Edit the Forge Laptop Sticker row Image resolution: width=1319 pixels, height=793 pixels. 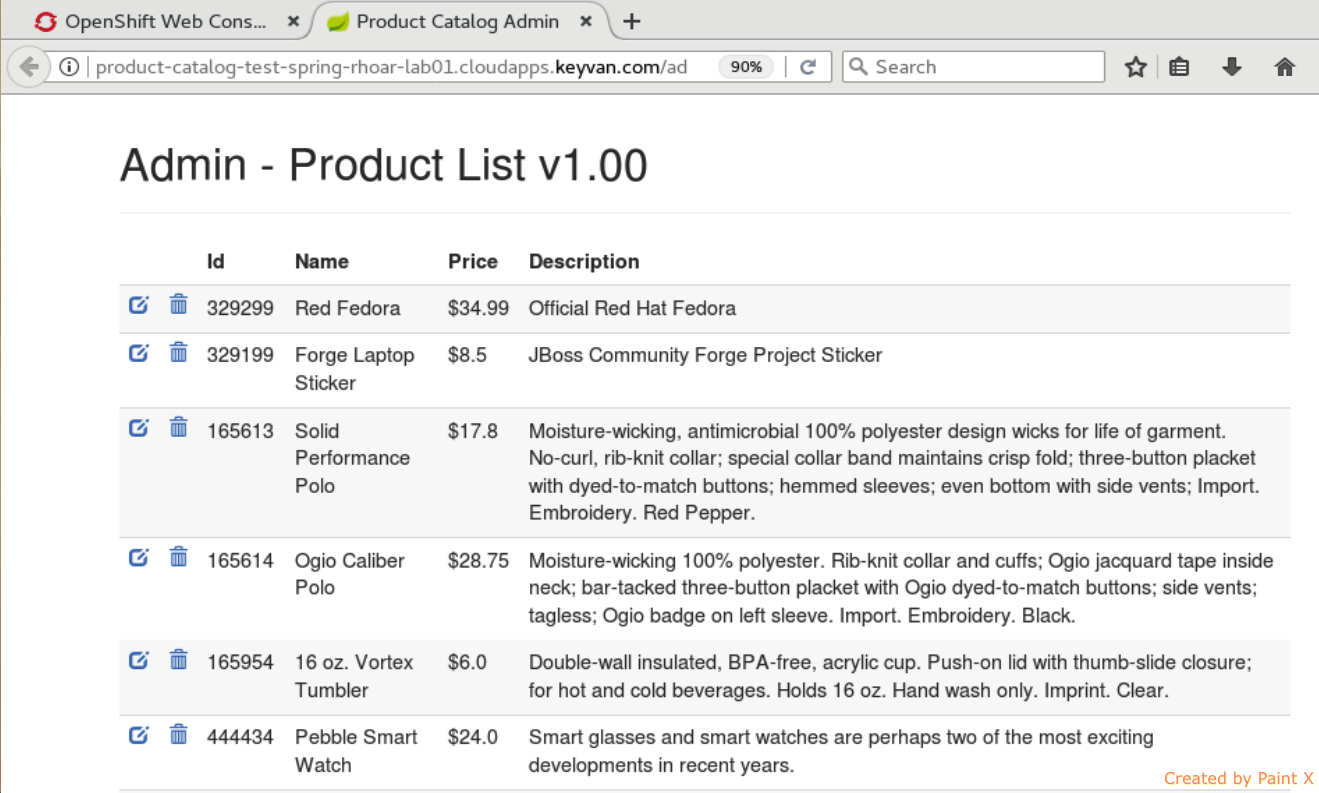pyautogui.click(x=139, y=352)
